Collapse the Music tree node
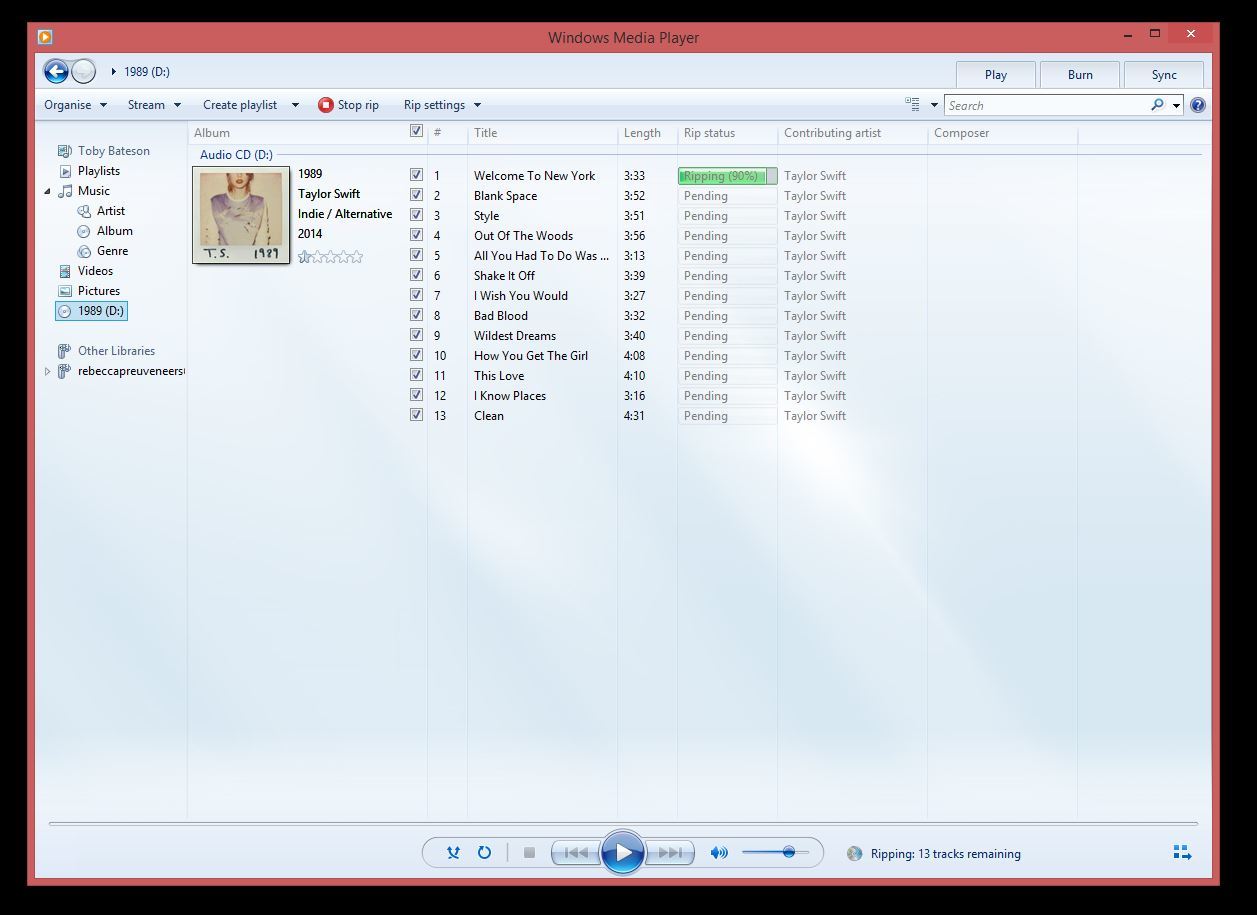Image resolution: width=1257 pixels, height=915 pixels. pyautogui.click(x=47, y=191)
